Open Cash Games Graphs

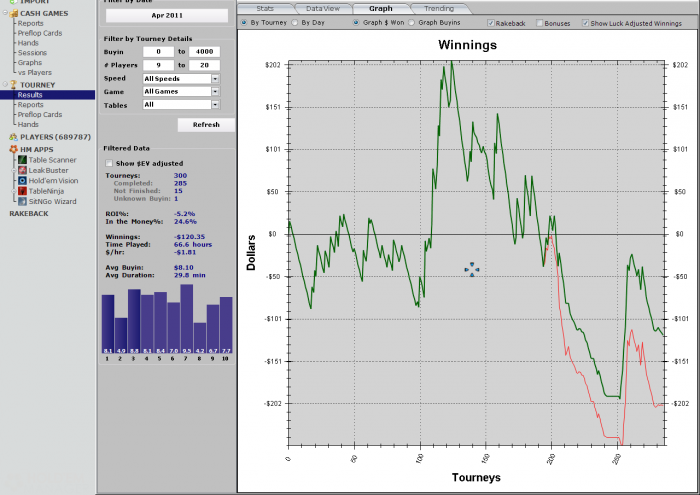pyautogui.click(x=30, y=62)
